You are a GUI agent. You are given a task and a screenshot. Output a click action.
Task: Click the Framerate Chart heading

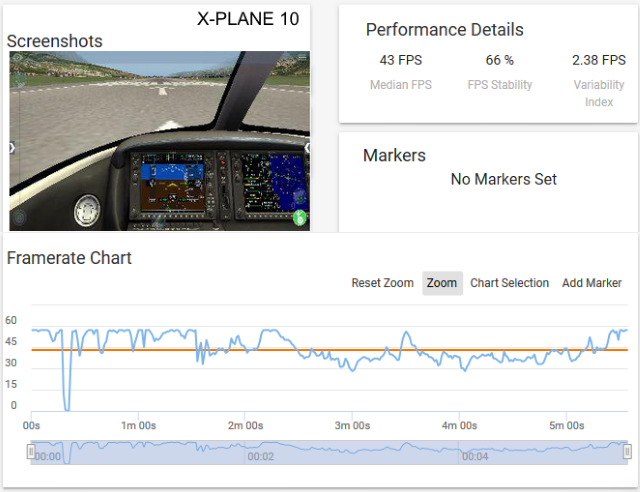pyautogui.click(x=69, y=258)
